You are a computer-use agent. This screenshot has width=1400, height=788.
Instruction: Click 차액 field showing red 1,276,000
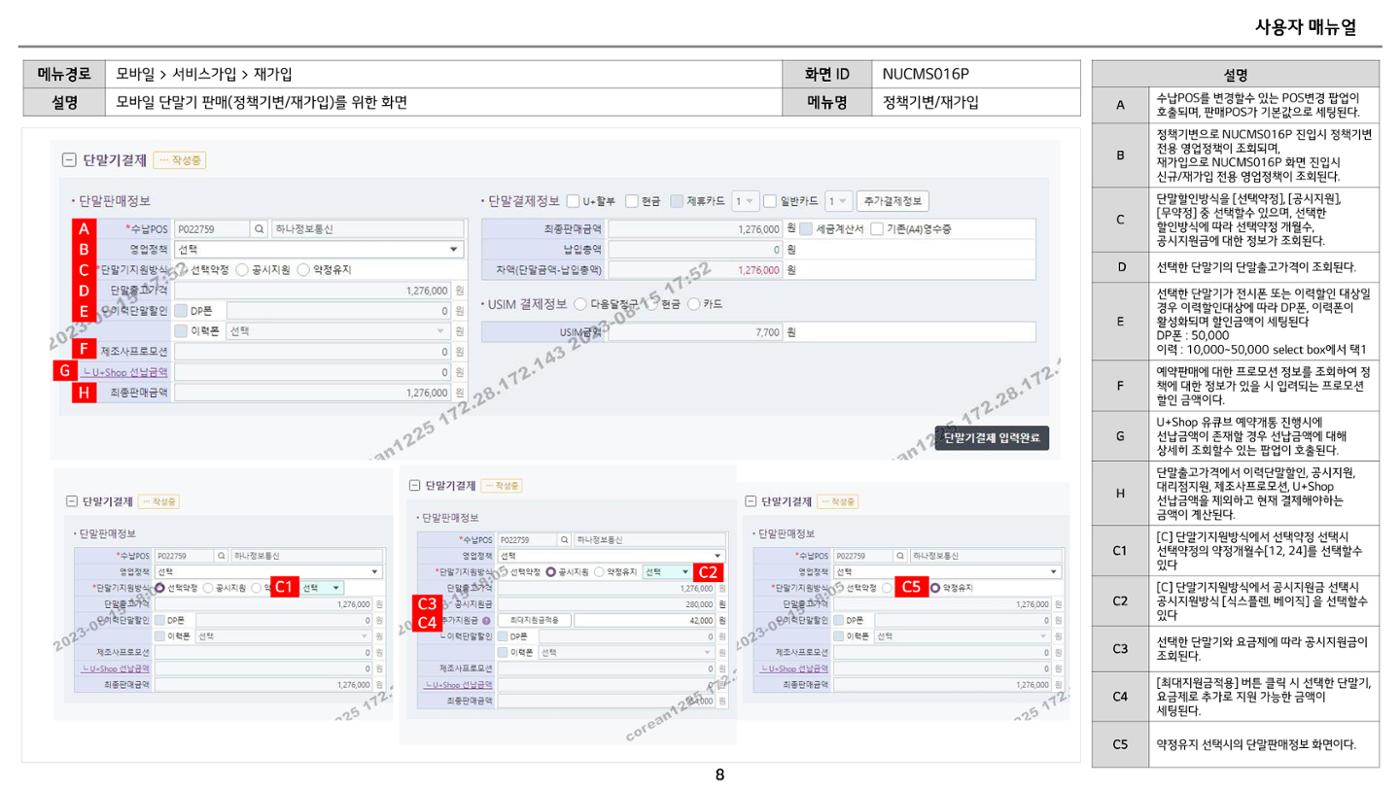tap(694, 270)
